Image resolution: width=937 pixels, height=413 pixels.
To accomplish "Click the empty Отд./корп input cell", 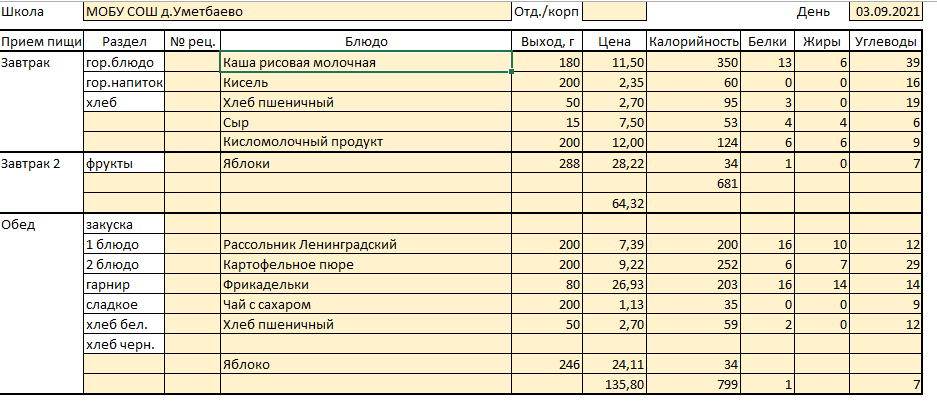I will click(613, 12).
